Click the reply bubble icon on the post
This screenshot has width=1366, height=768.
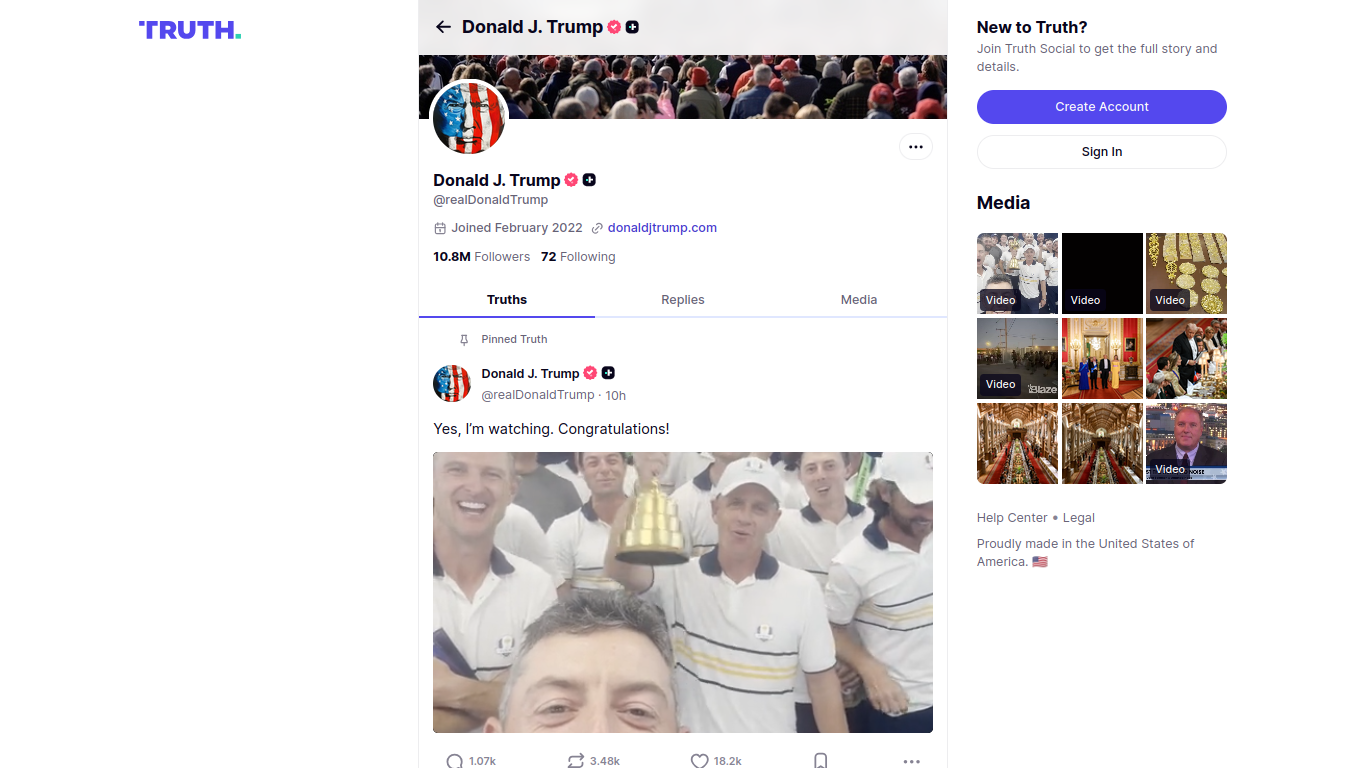(455, 761)
